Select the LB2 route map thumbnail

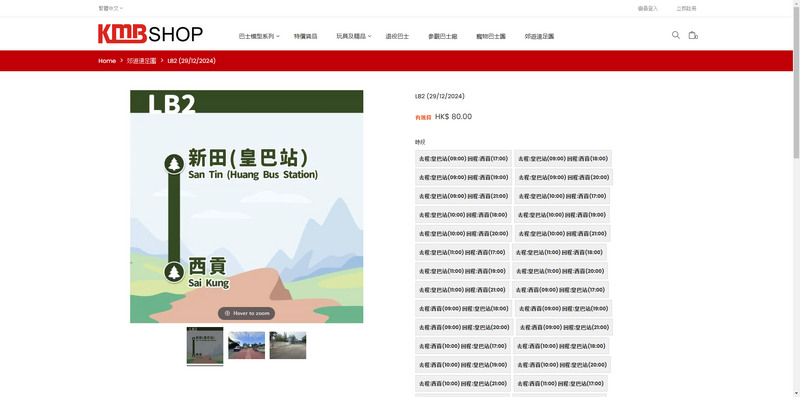tap(205, 346)
